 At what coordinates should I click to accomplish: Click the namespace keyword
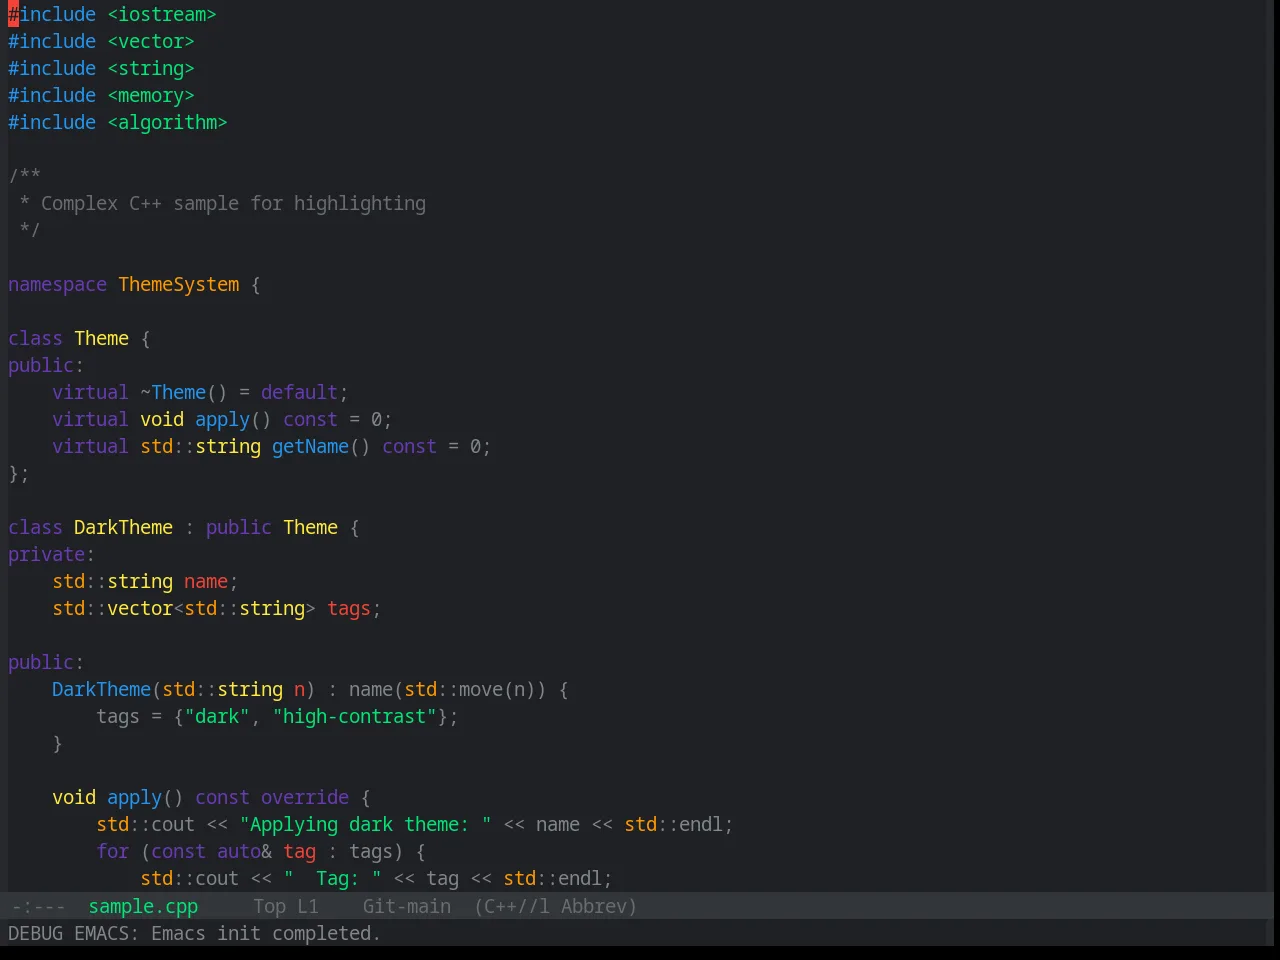pos(57,284)
